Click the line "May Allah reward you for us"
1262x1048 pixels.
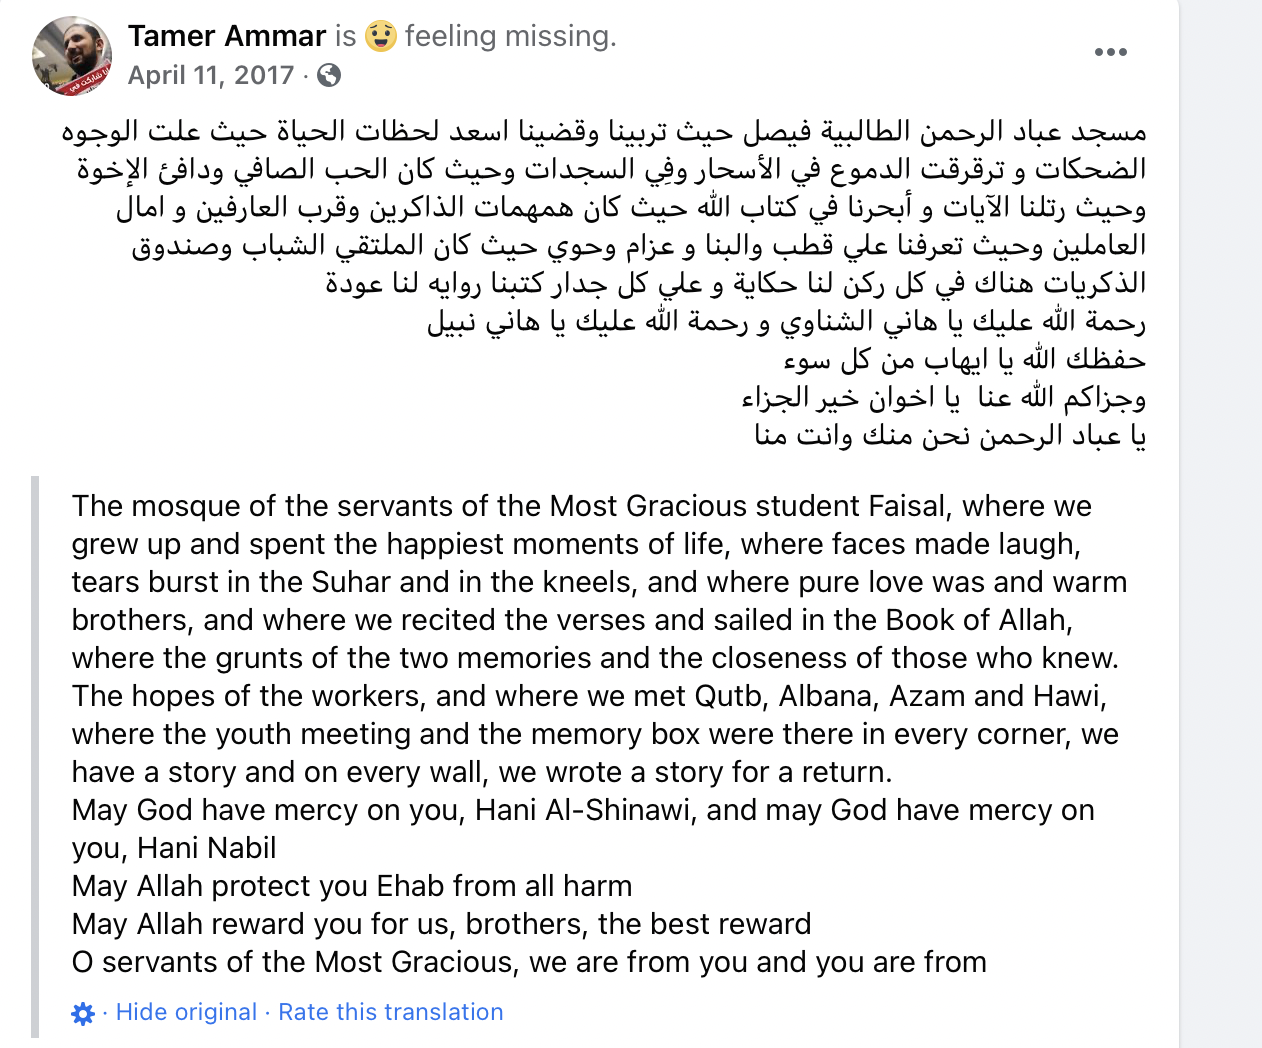[x=442, y=924]
